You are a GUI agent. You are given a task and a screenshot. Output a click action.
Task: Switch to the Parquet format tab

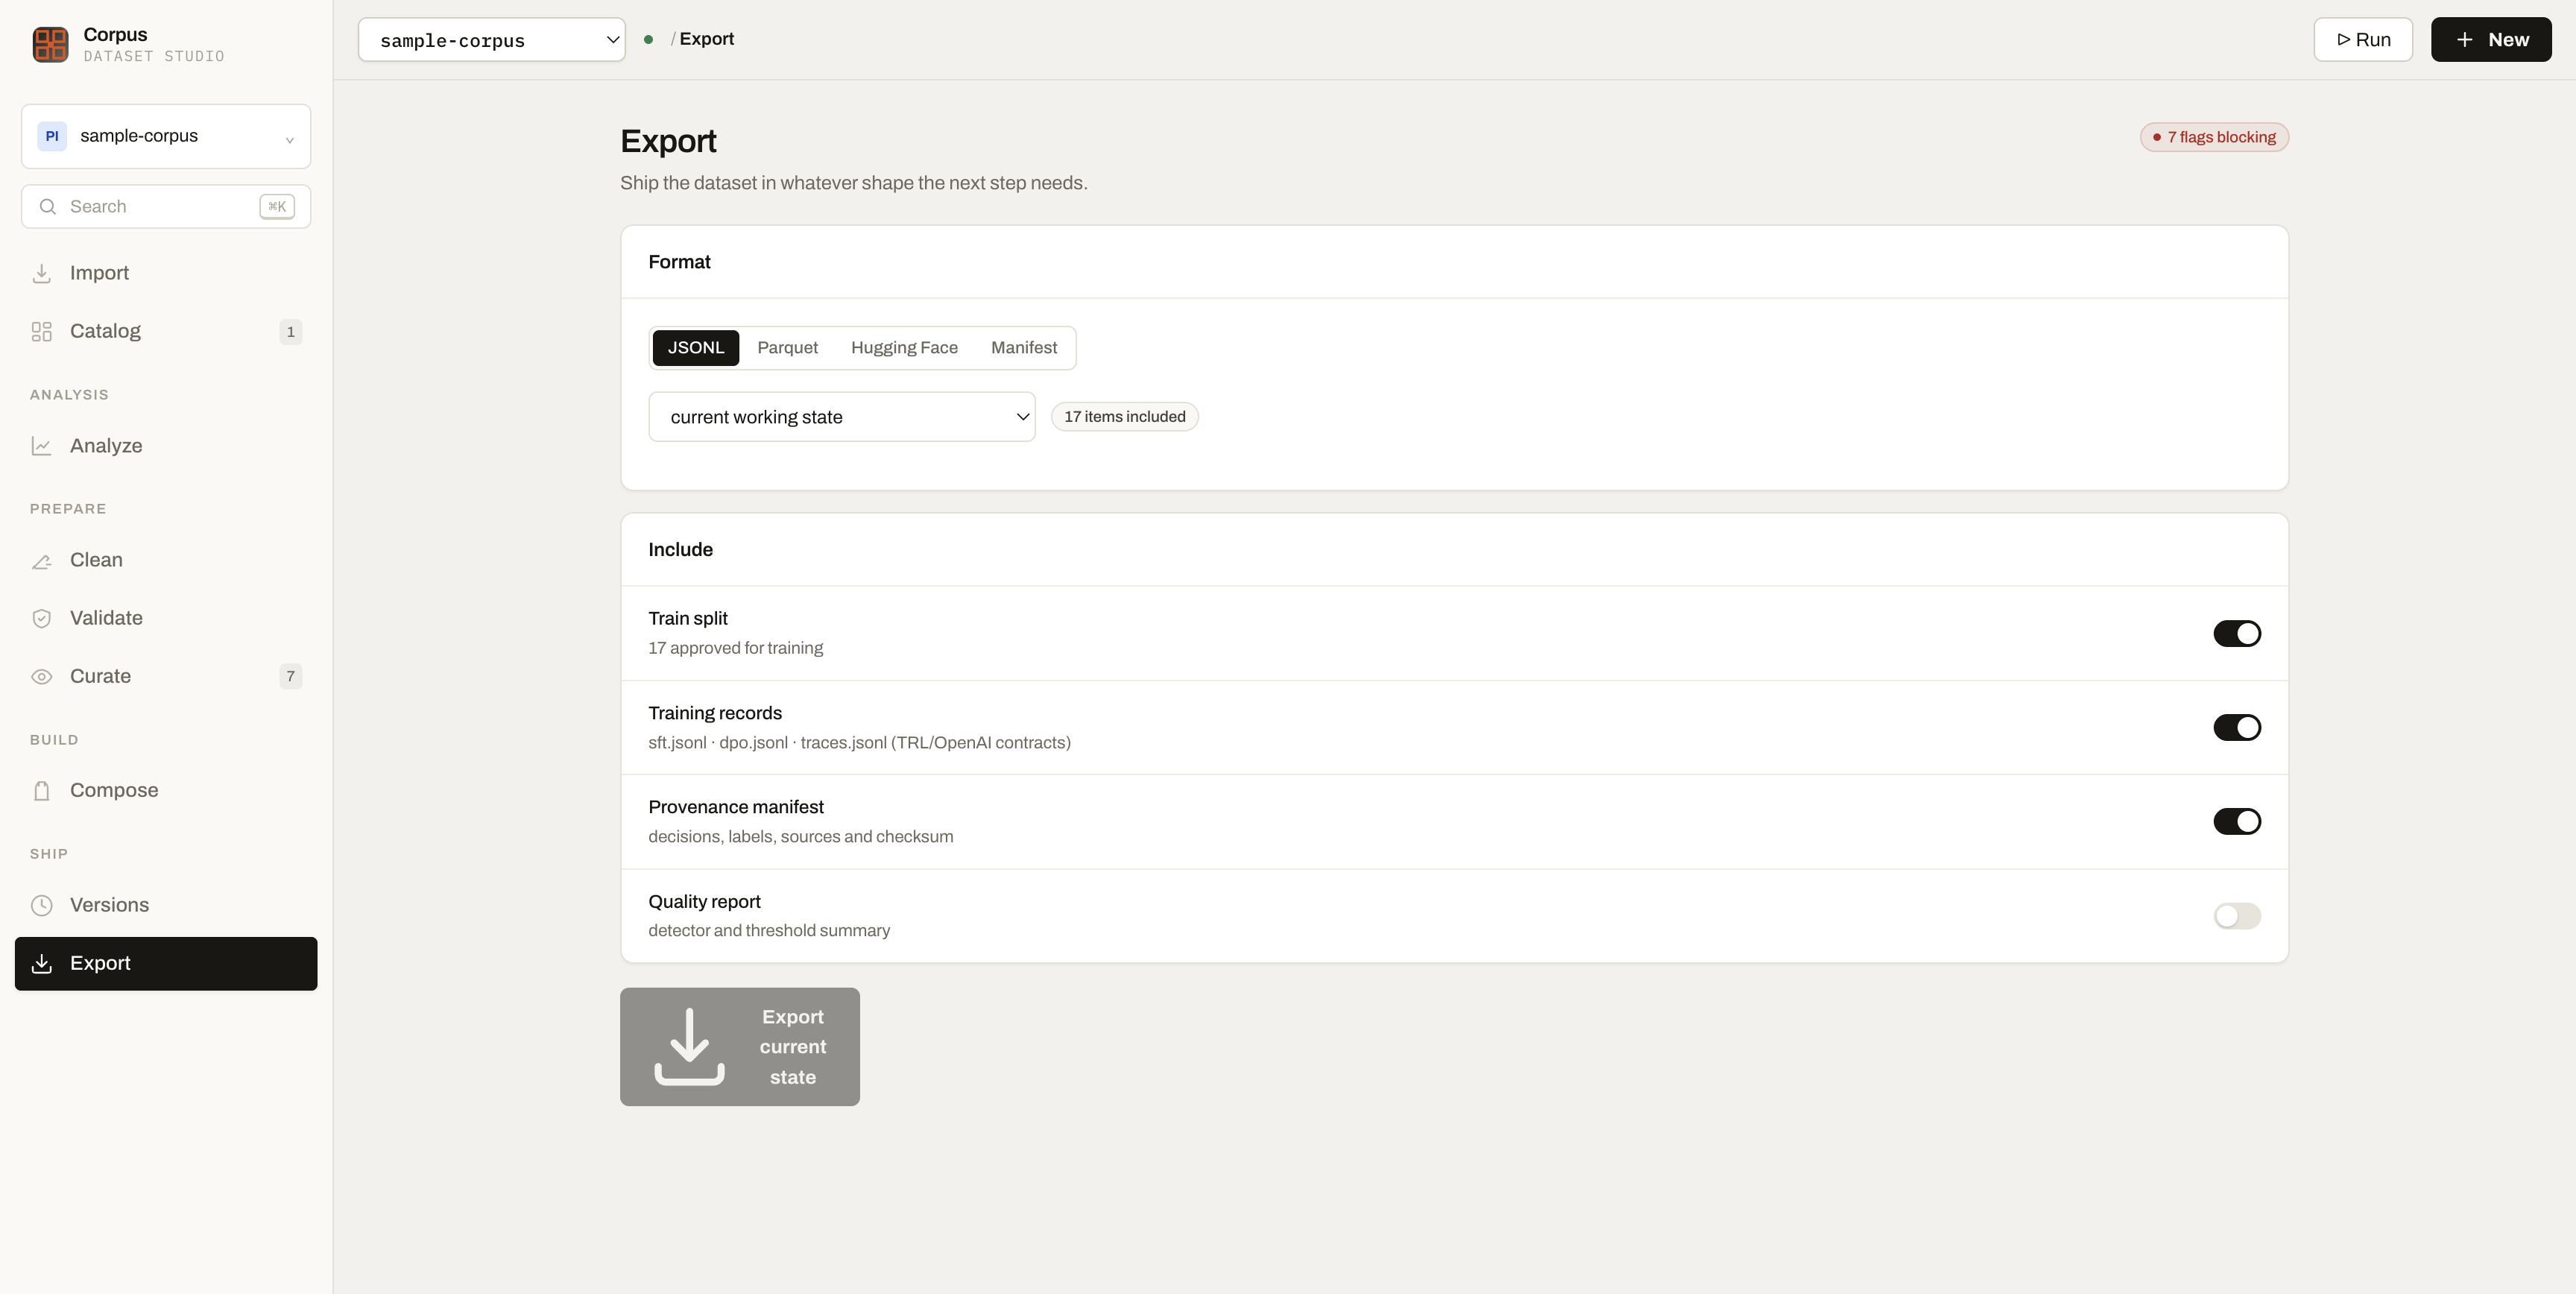coord(787,348)
